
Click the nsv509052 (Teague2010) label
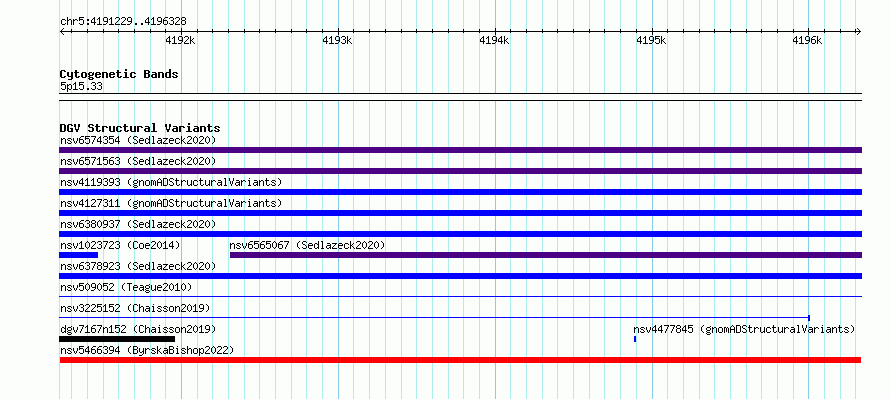coord(126,287)
